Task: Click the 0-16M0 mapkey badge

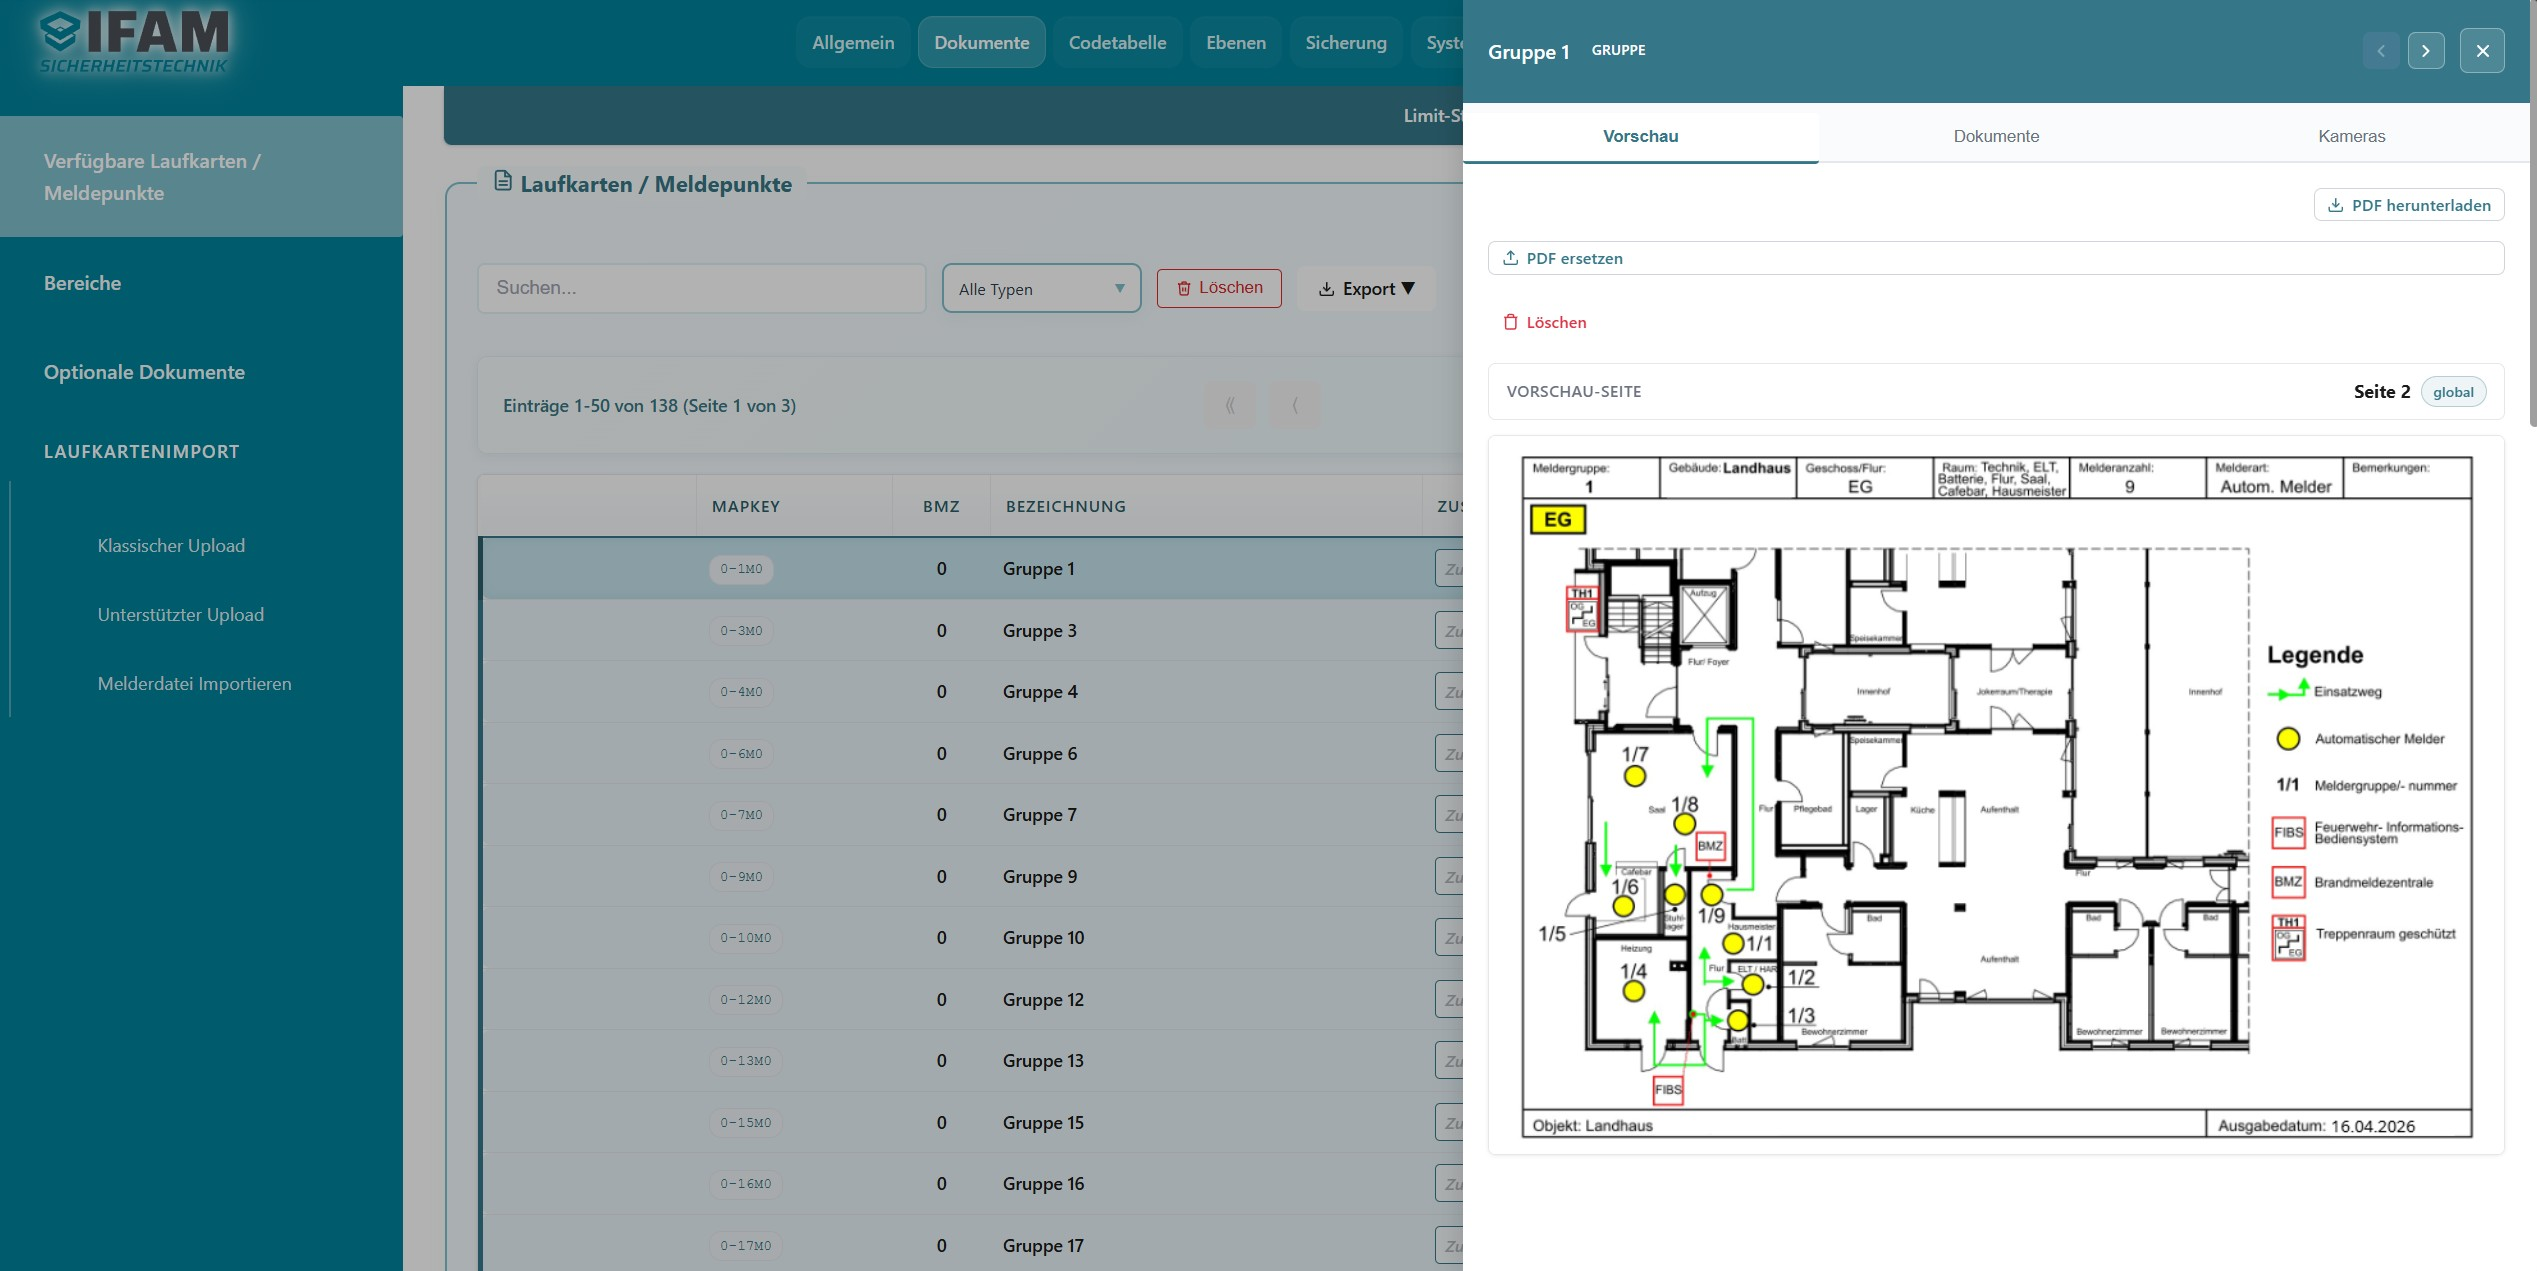Action: [745, 1184]
